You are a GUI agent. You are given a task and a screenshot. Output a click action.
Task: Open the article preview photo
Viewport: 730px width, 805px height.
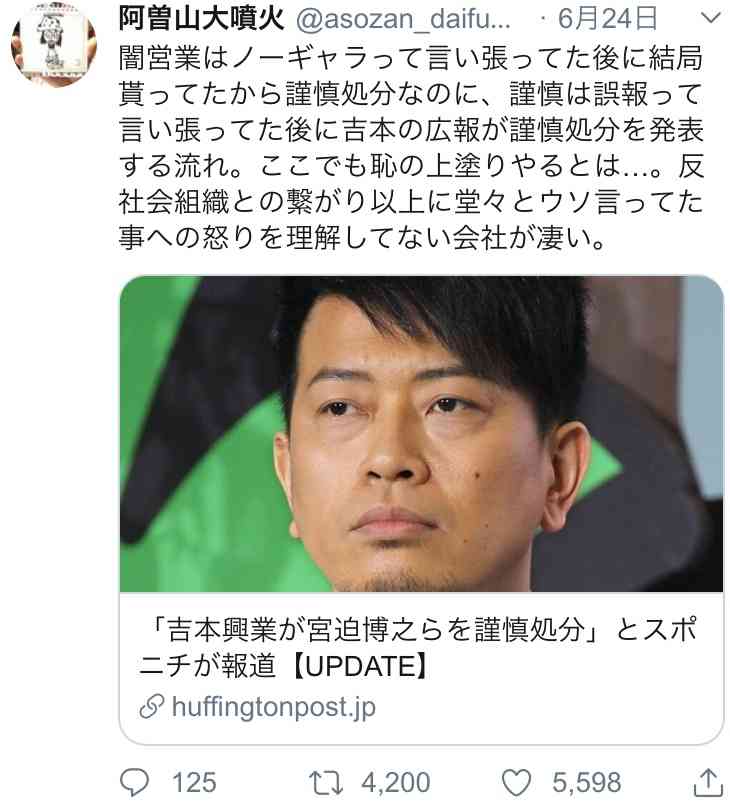(x=421, y=434)
